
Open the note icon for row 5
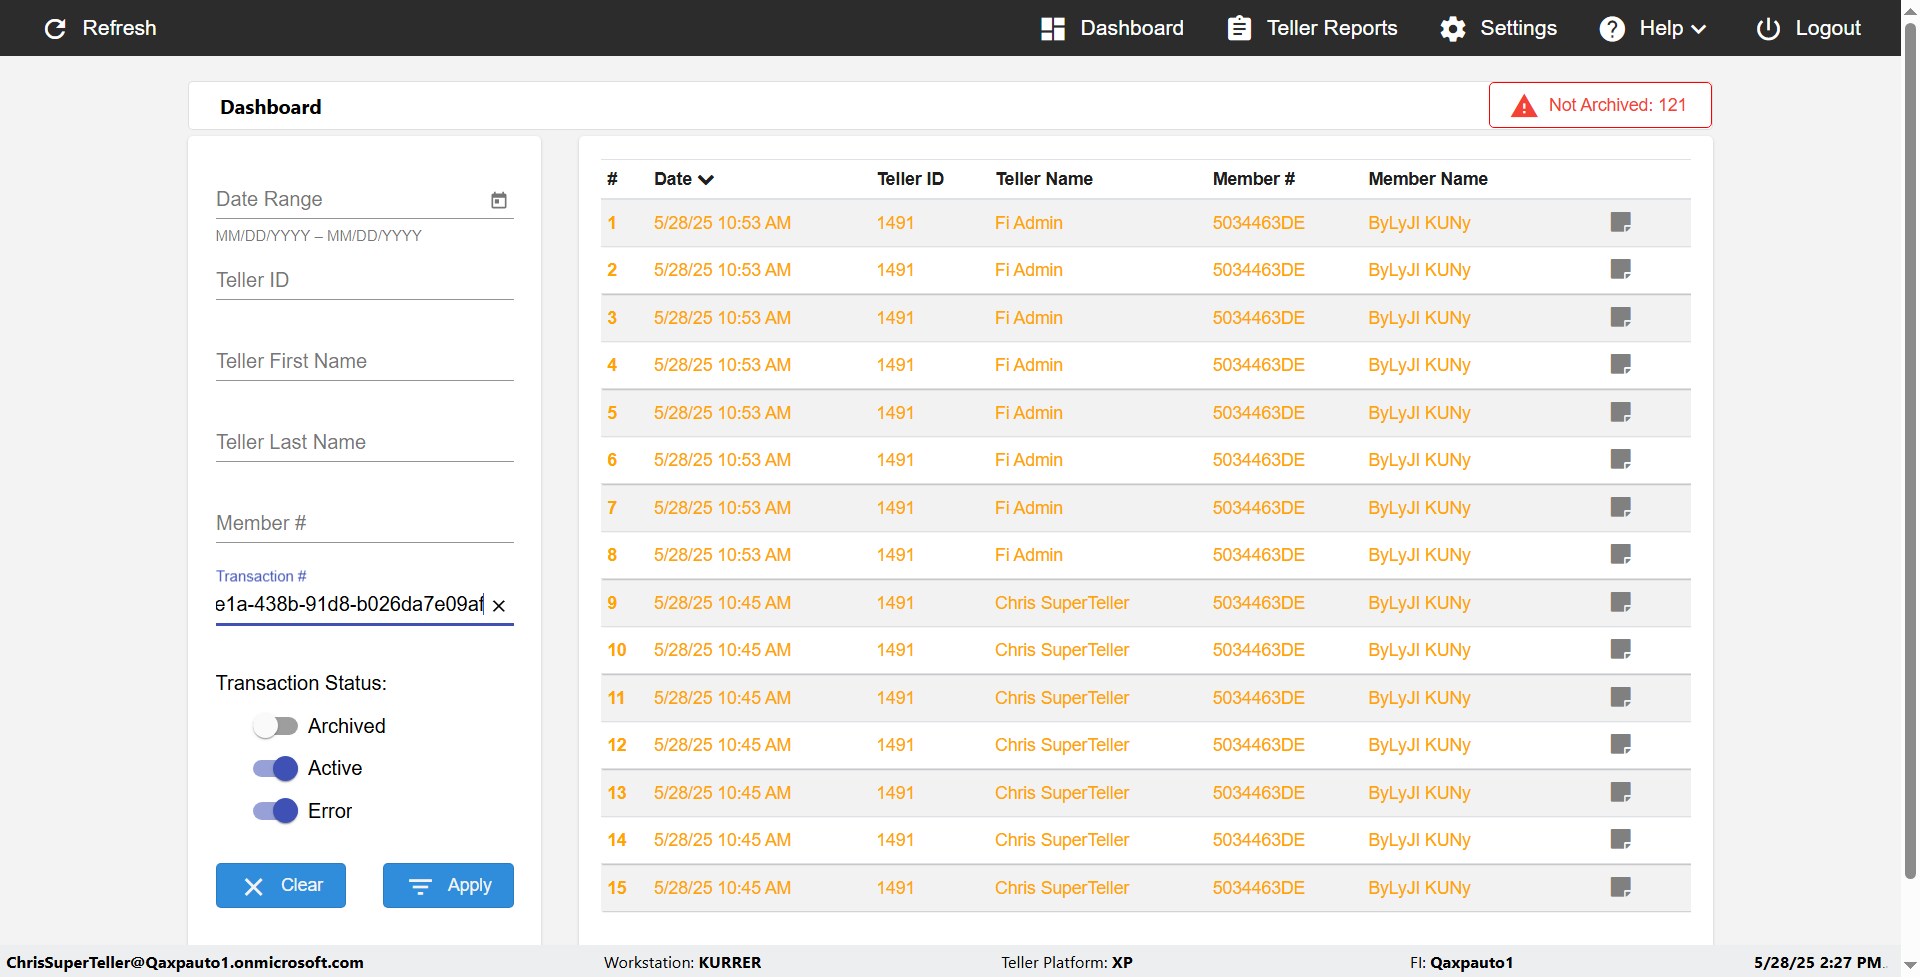pos(1620,412)
